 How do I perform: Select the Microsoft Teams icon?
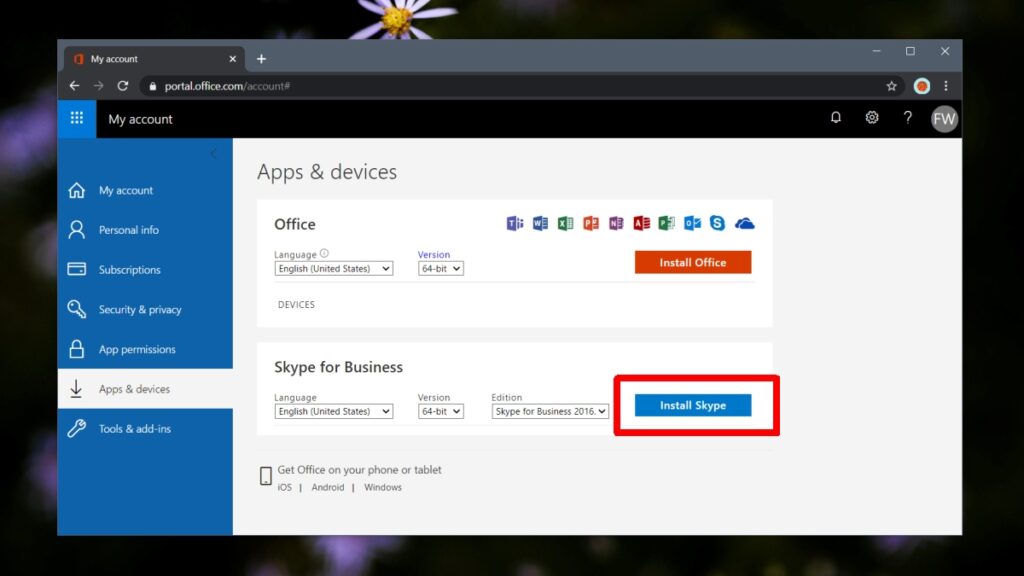tap(514, 223)
